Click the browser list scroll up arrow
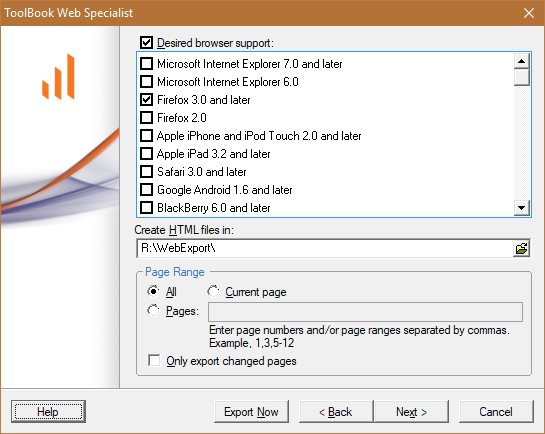The height and width of the screenshot is (434, 545). (x=521, y=61)
